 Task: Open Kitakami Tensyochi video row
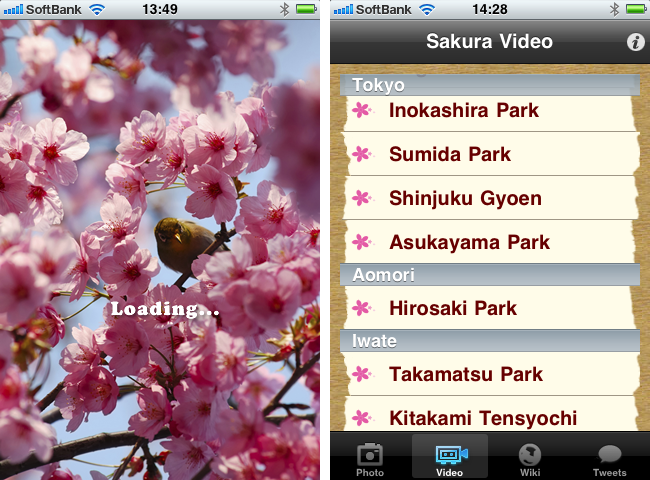pos(489,414)
